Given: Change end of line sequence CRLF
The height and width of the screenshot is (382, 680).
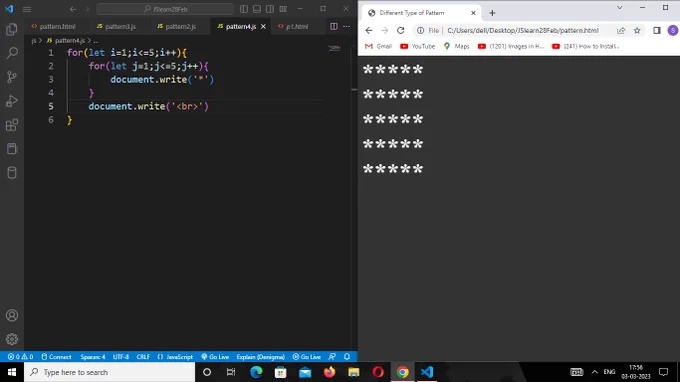Looking at the screenshot, I should click(x=143, y=357).
